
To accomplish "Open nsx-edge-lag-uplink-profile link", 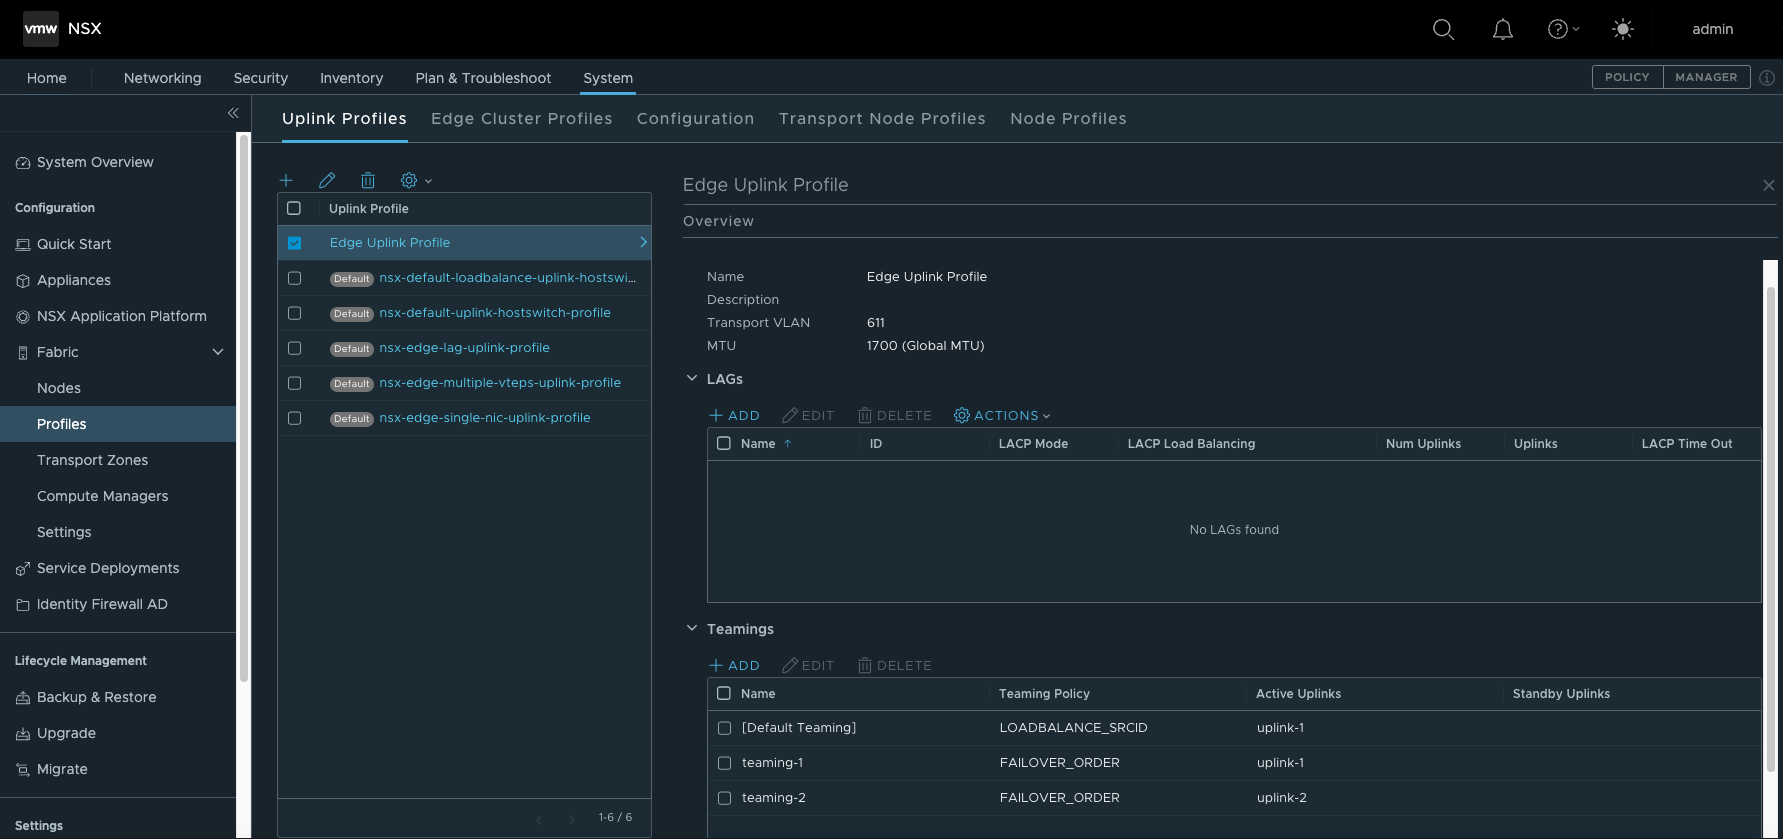I will (x=464, y=348).
